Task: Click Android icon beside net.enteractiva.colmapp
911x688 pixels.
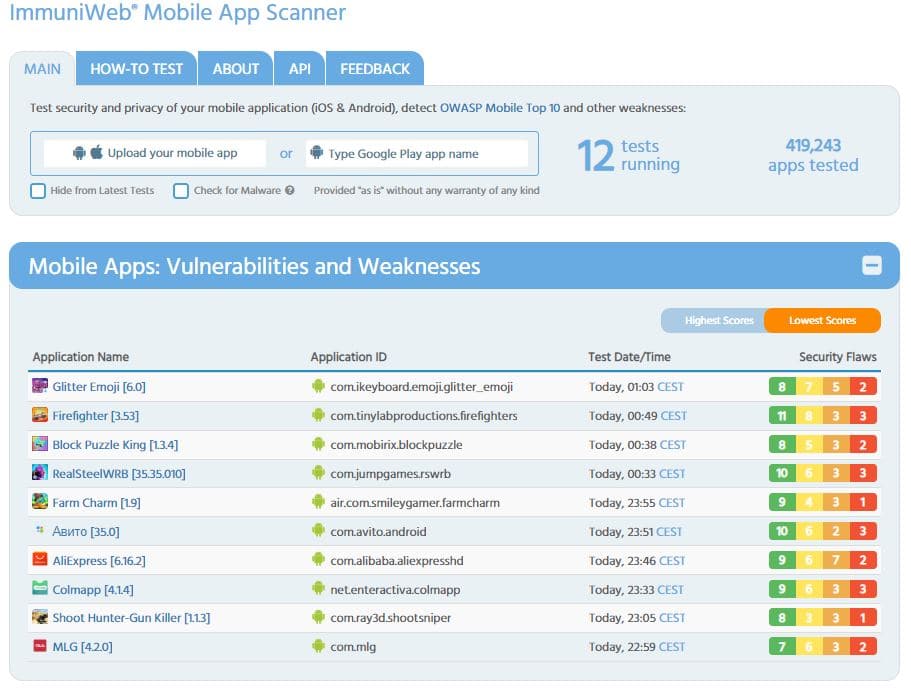Action: coord(318,589)
